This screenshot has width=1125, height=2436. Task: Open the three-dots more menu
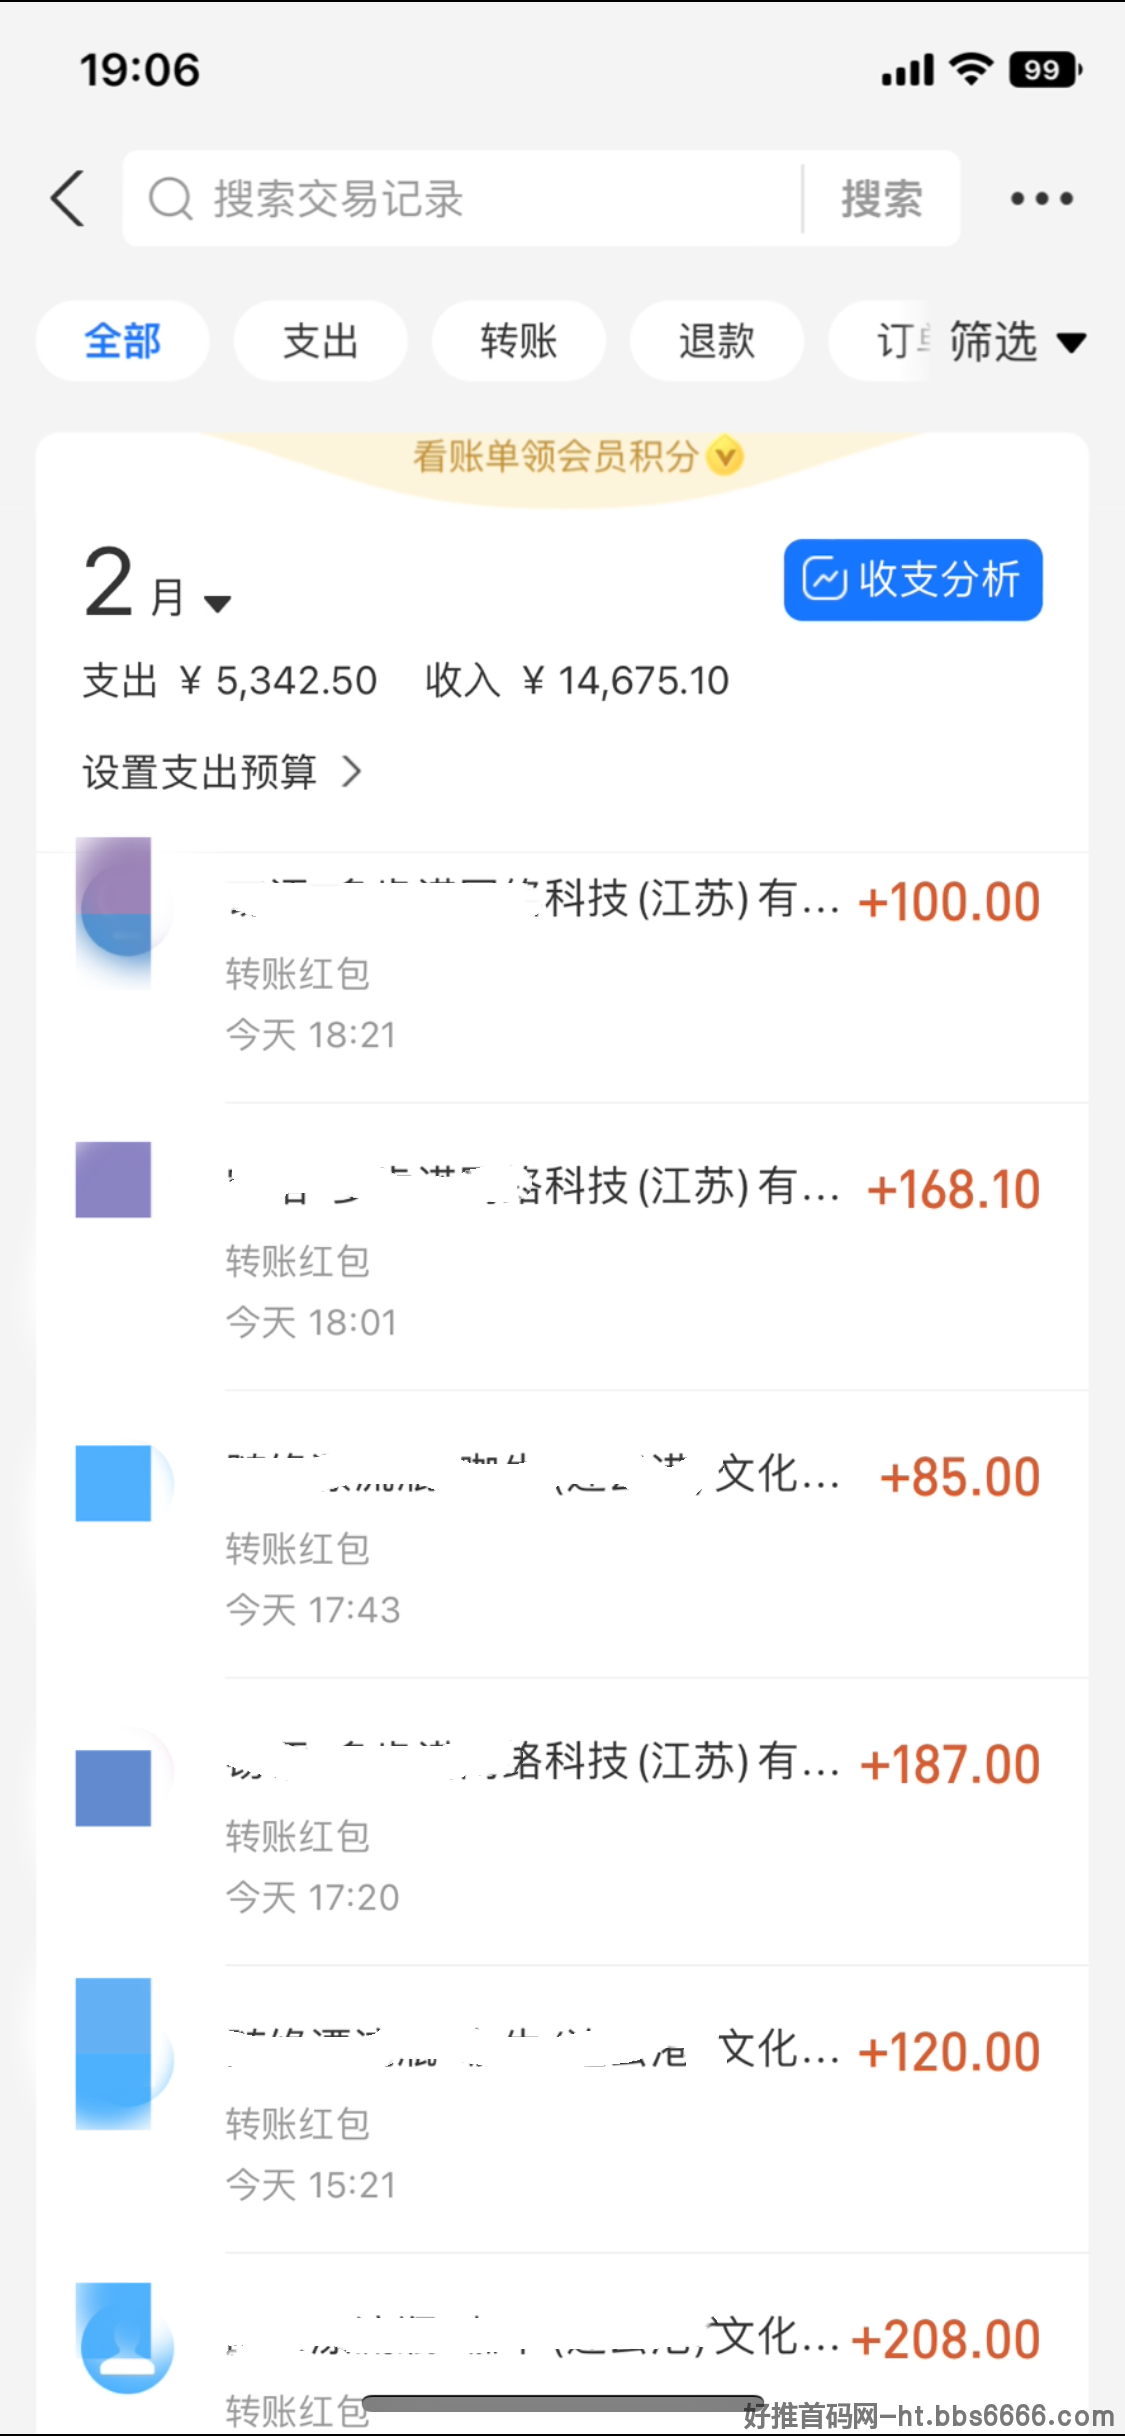(1041, 198)
